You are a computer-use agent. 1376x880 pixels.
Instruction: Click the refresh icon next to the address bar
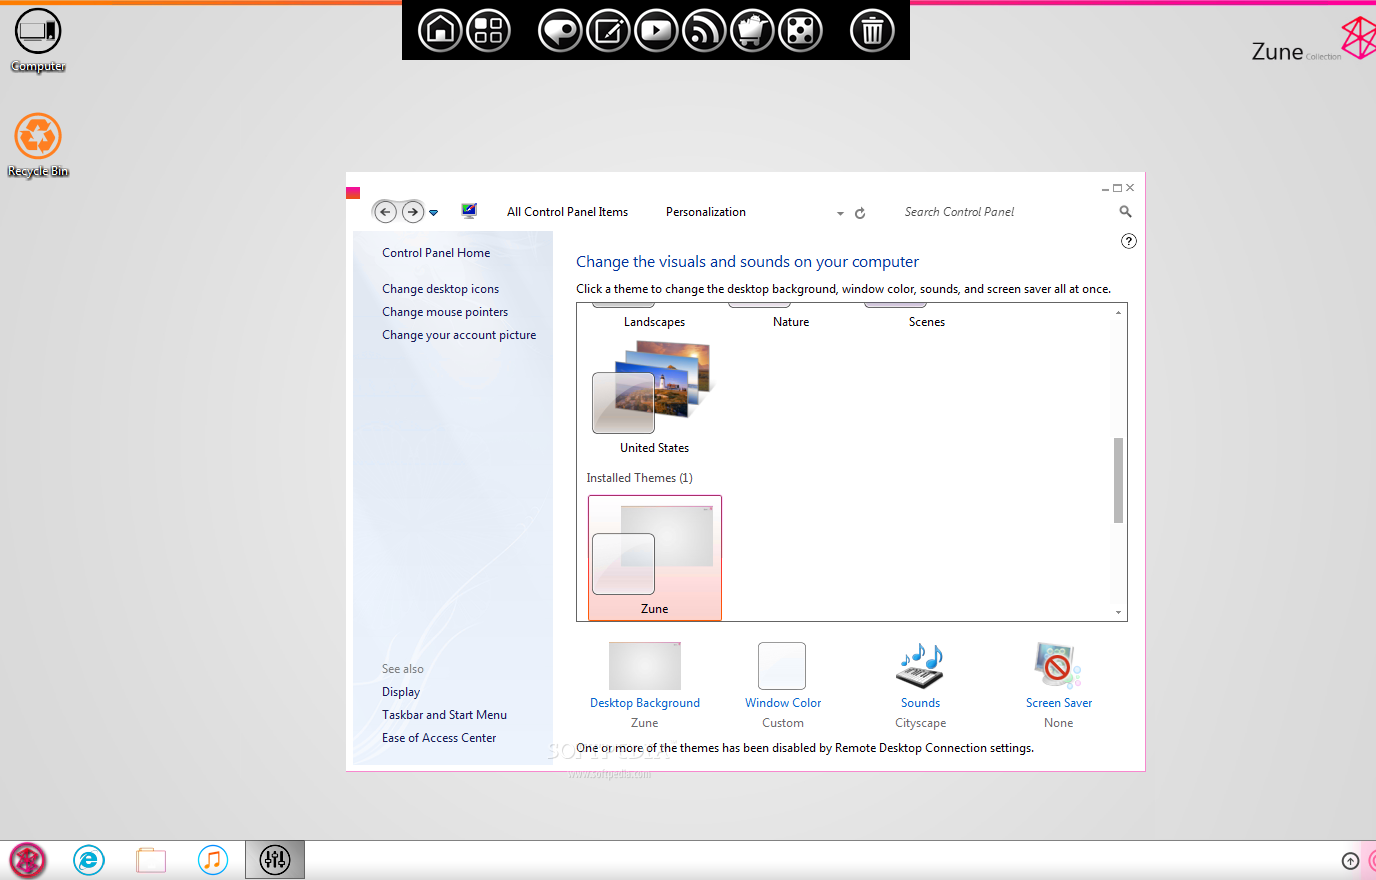tap(860, 213)
